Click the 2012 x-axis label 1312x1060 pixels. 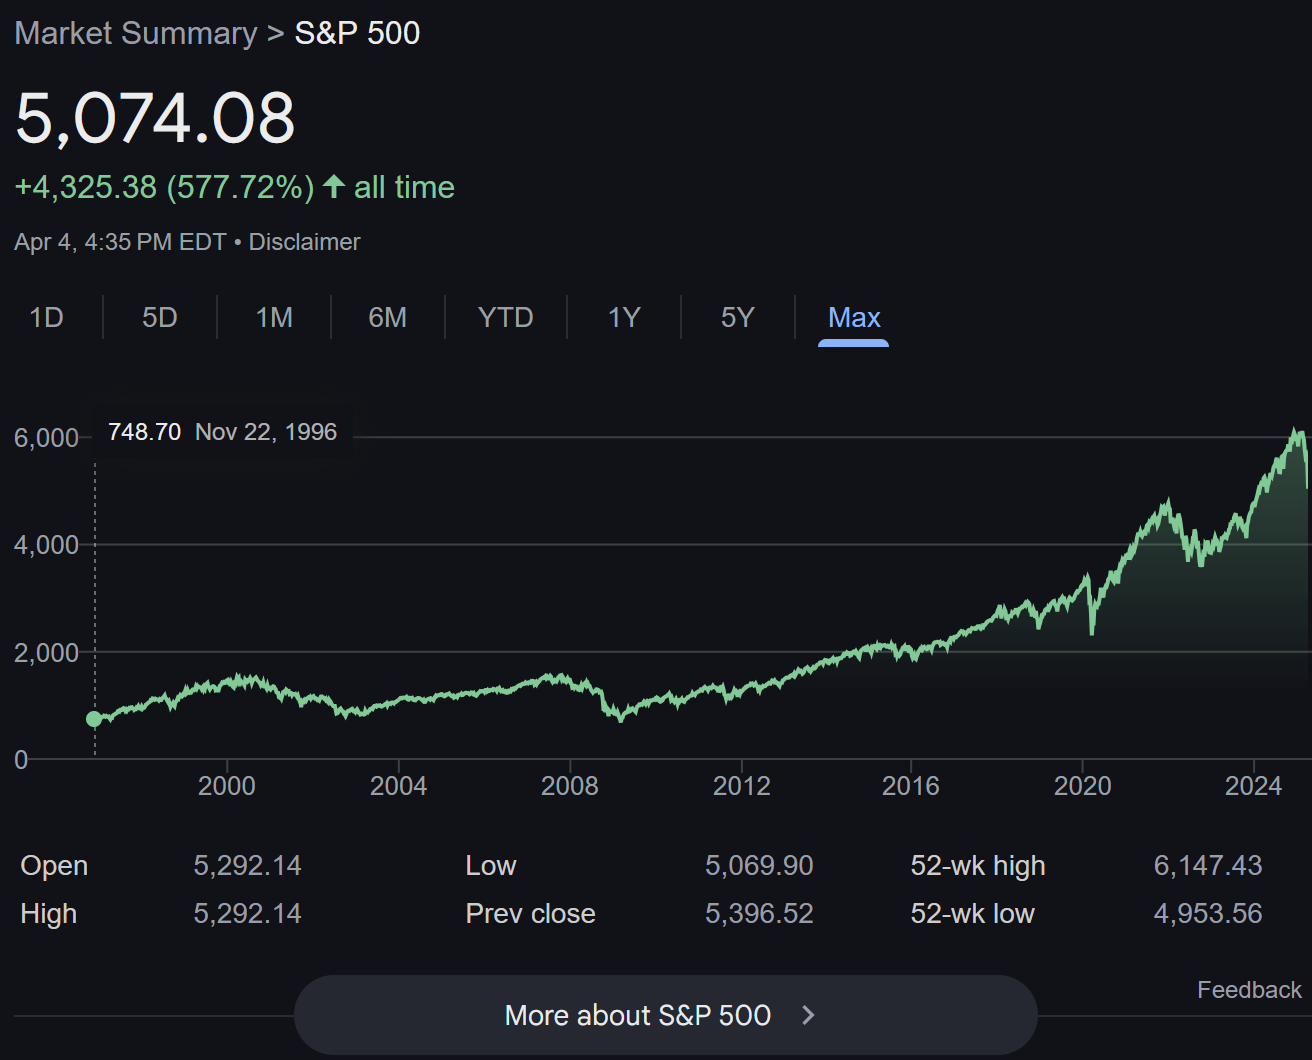741,786
